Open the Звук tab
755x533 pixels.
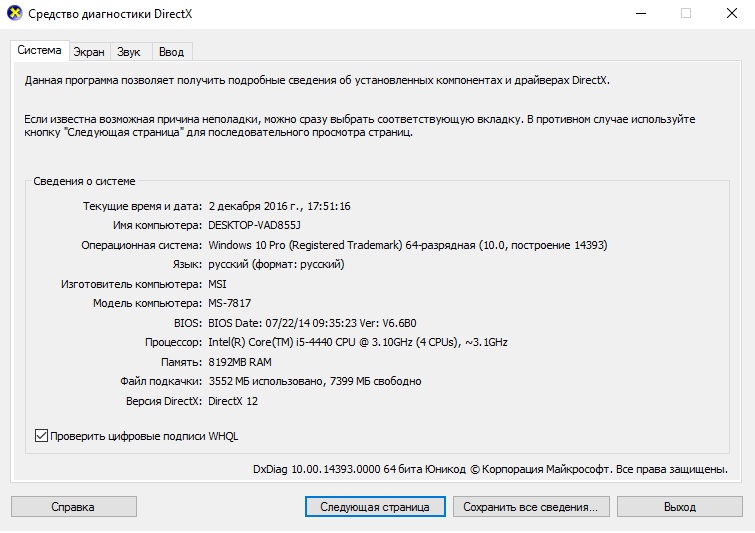tap(128, 52)
